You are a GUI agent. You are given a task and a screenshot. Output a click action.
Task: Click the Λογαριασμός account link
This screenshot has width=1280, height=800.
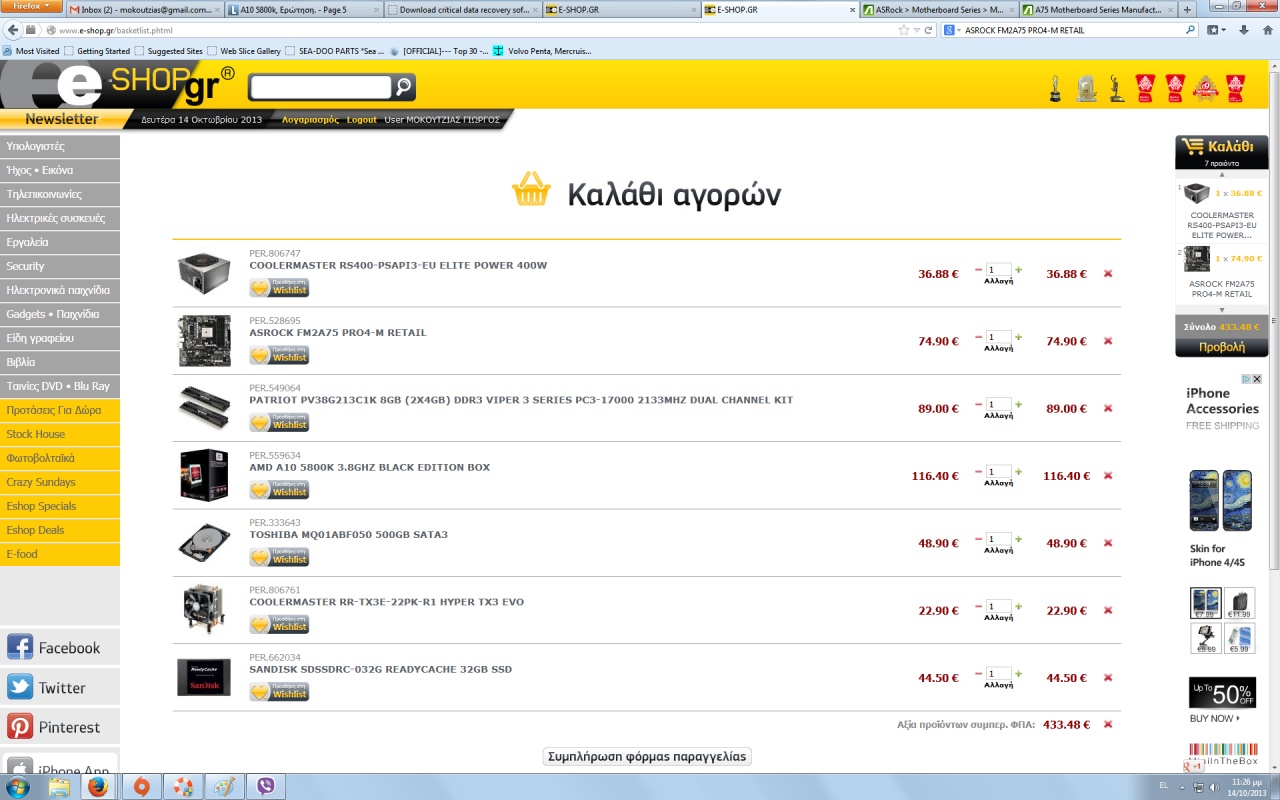pos(310,120)
